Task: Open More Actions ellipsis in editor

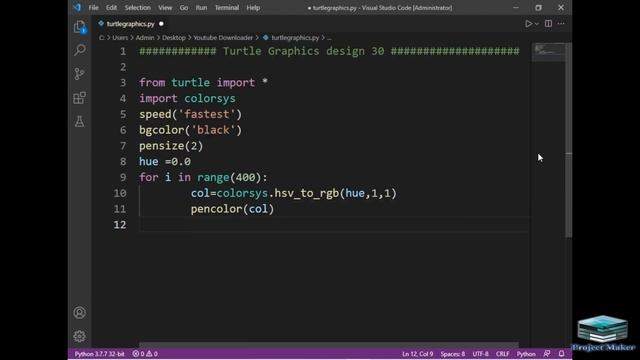Action: tap(561, 24)
